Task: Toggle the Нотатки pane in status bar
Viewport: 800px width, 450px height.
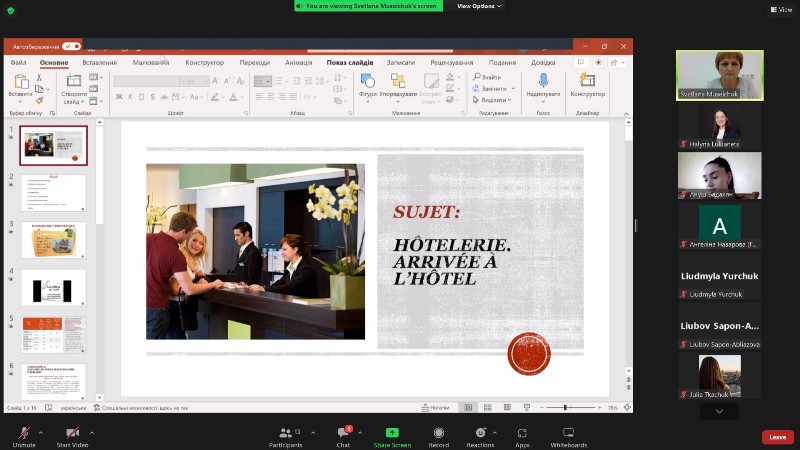Action: (x=435, y=408)
